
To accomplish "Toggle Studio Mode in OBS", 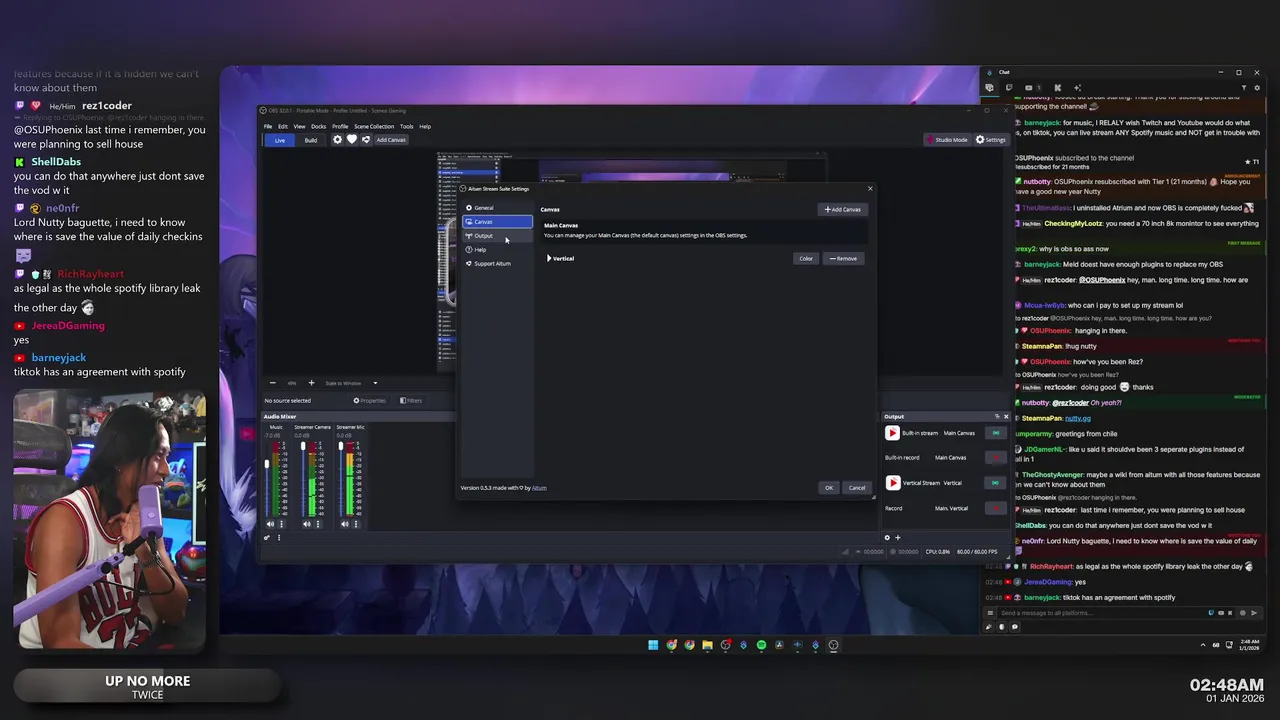I will [x=947, y=140].
